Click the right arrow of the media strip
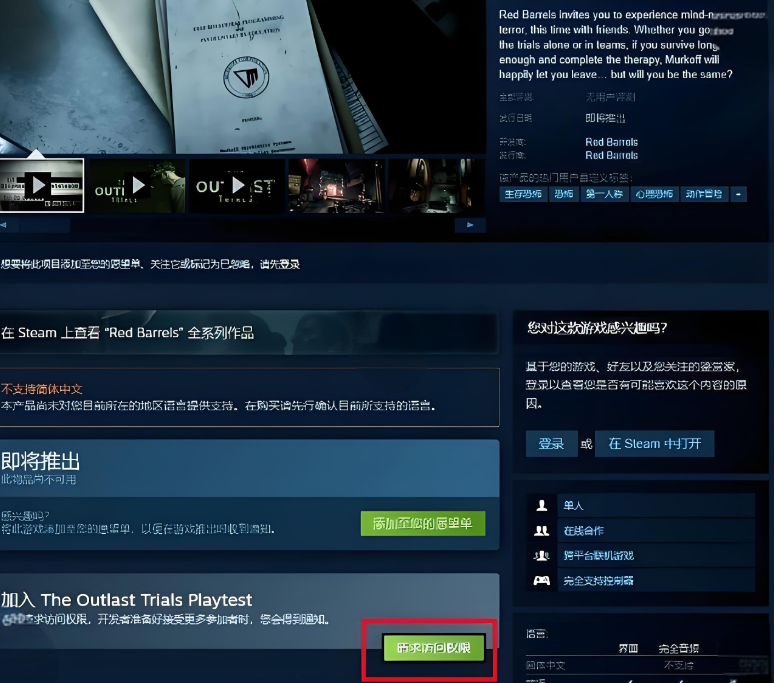Screen dimensions: 774x683 pos(470,225)
